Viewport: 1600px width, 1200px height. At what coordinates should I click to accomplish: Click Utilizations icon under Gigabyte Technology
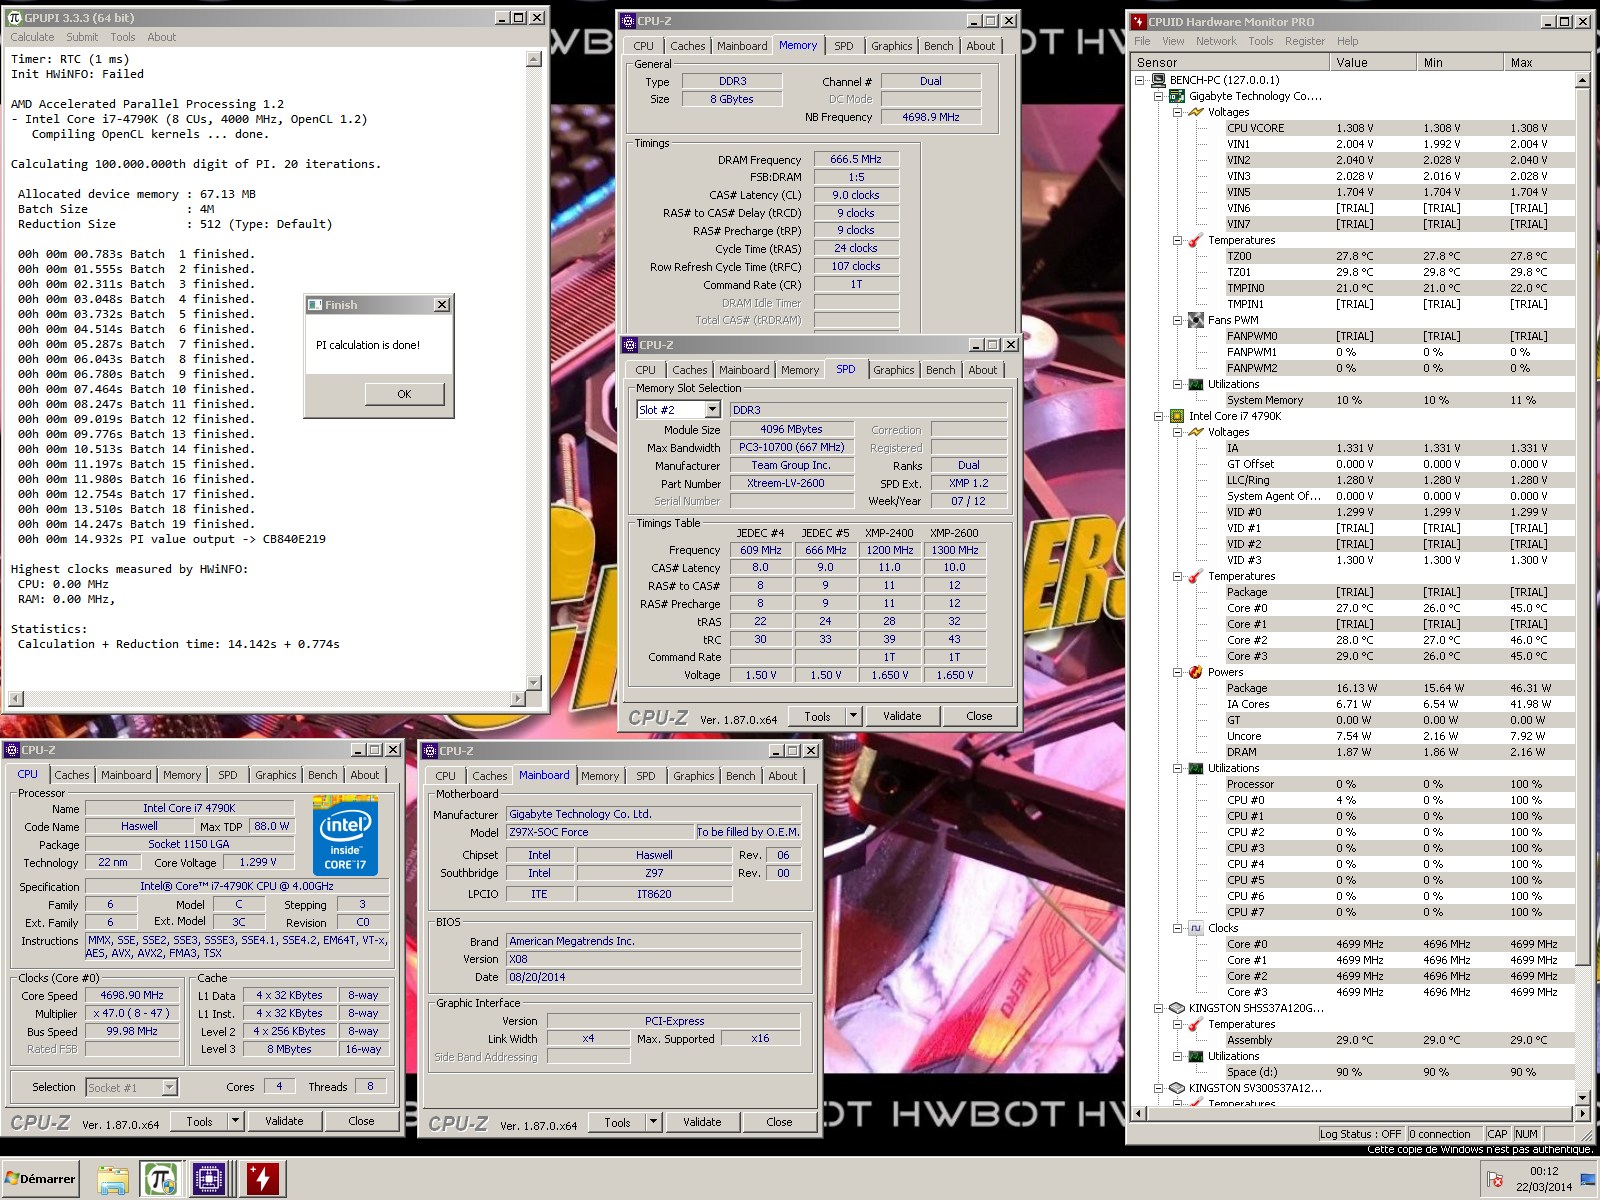pyautogui.click(x=1195, y=384)
